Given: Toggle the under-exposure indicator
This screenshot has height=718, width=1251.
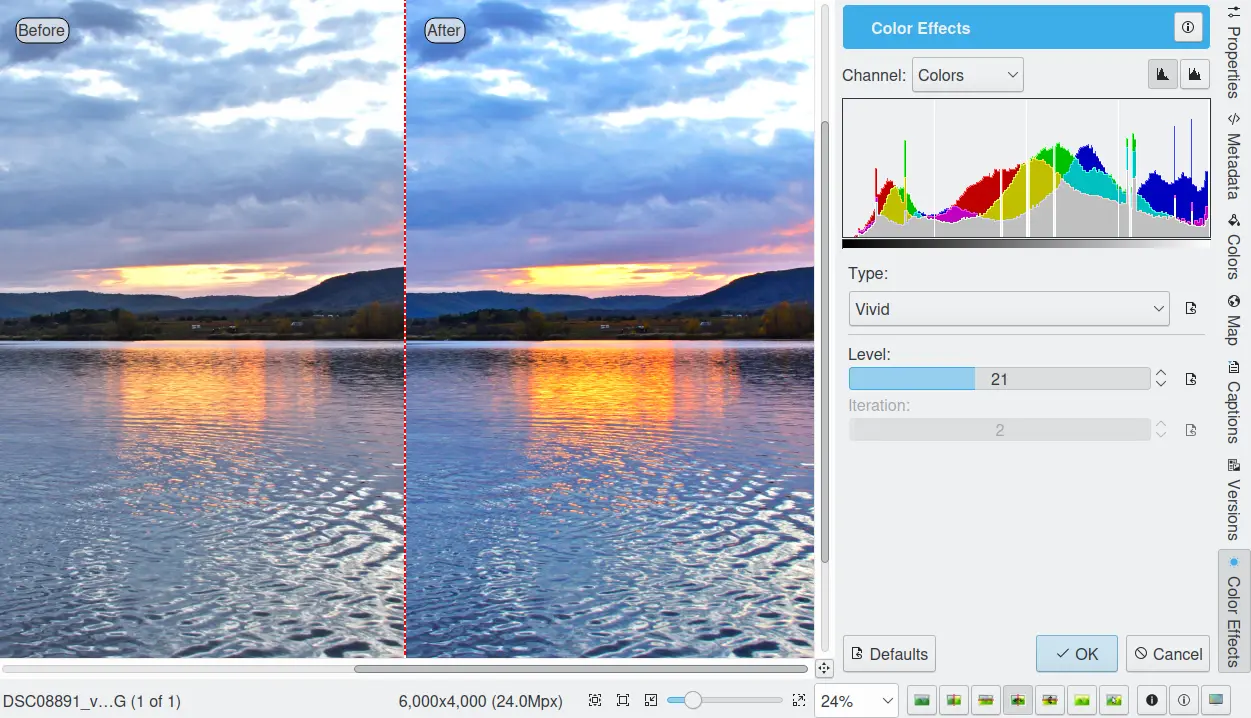Looking at the screenshot, I should click(1151, 701).
